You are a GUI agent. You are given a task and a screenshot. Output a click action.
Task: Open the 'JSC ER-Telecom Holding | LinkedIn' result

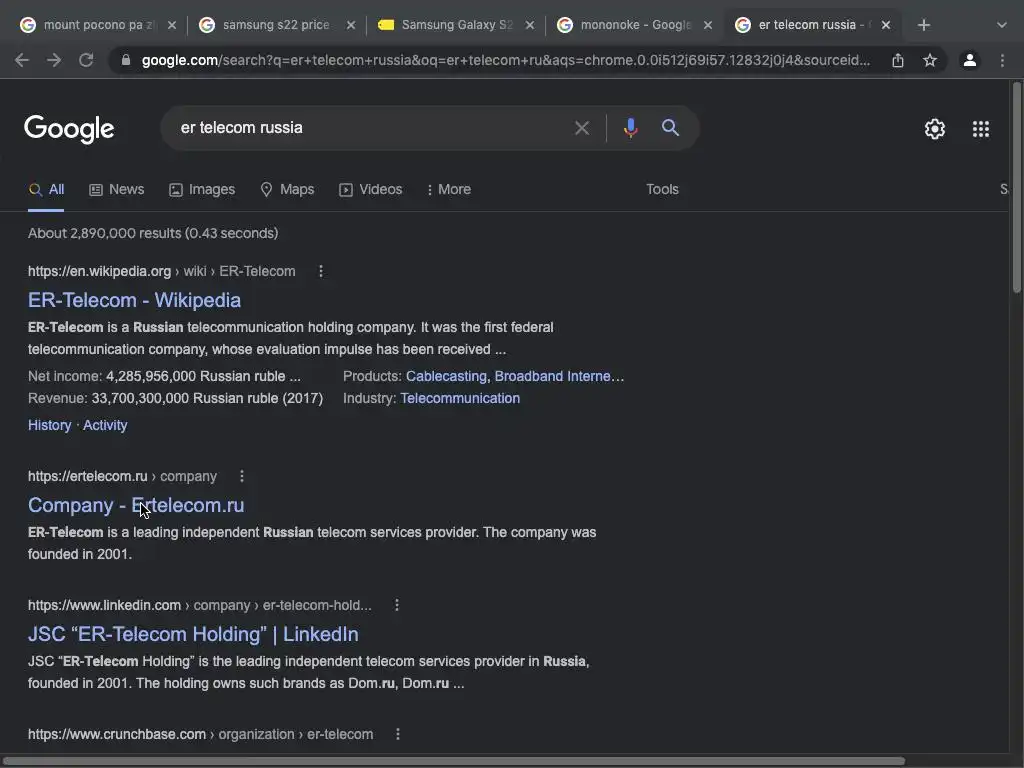click(x=193, y=634)
